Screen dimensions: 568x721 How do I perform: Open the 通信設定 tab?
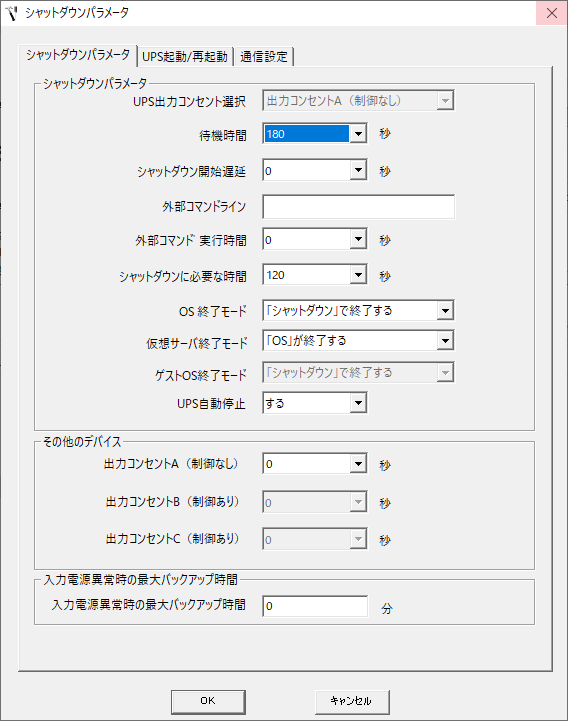(x=264, y=57)
